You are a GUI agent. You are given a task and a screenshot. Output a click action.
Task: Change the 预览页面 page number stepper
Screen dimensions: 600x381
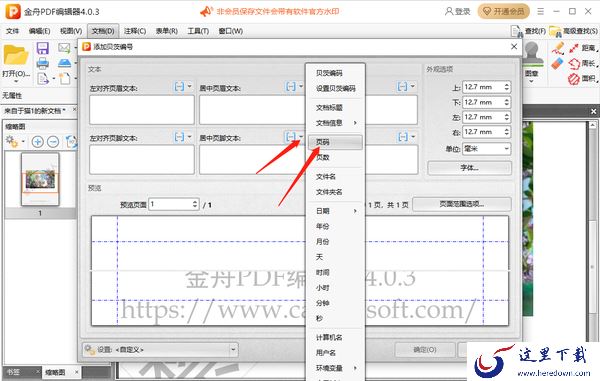(195, 204)
